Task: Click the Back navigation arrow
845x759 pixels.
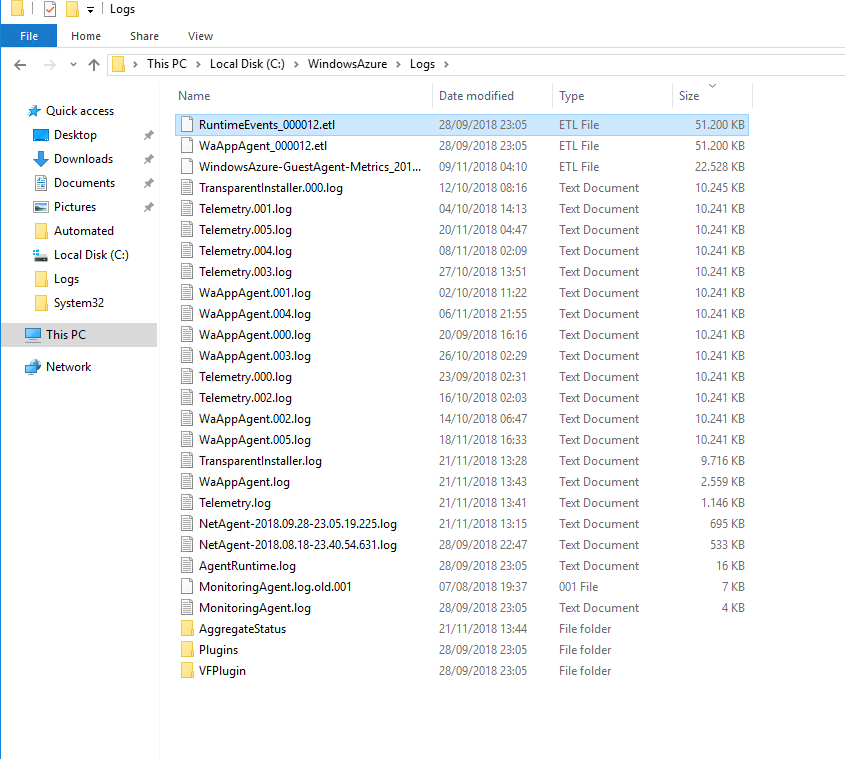Action: 21,64
